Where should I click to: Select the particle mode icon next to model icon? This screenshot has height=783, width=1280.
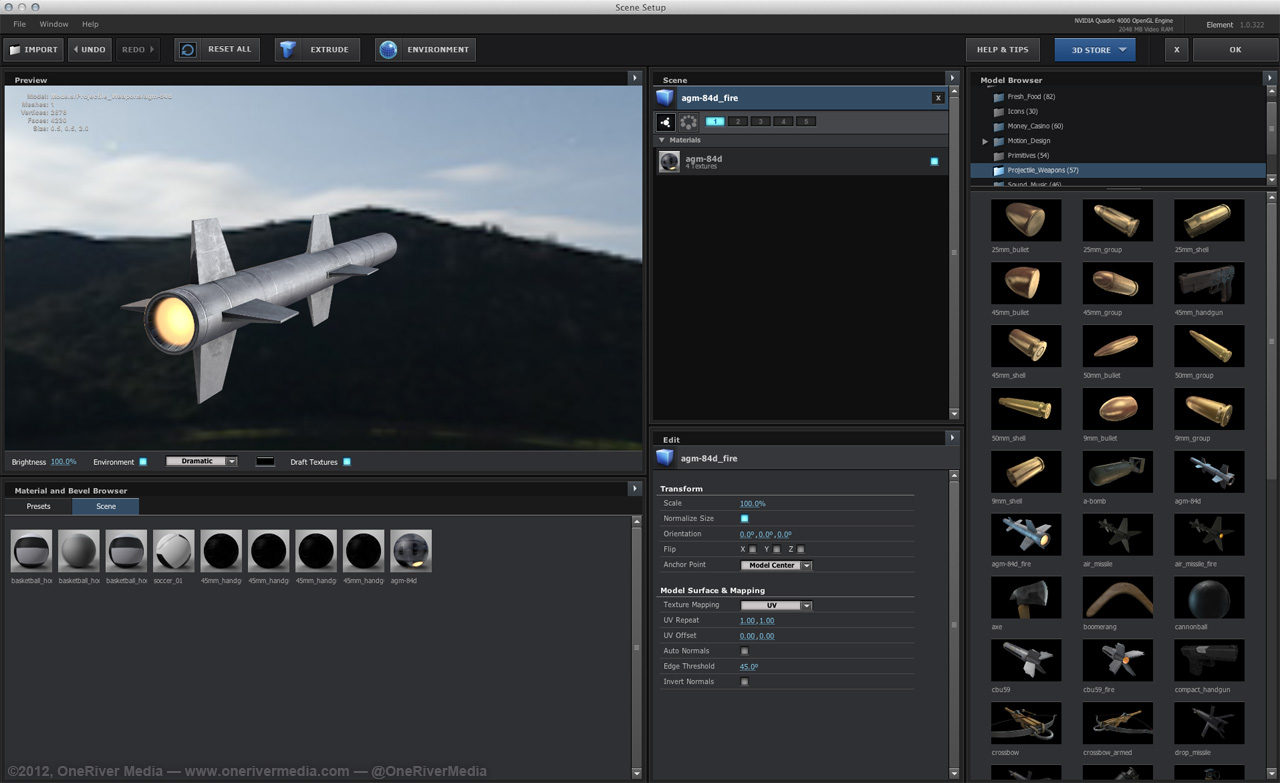coord(689,121)
